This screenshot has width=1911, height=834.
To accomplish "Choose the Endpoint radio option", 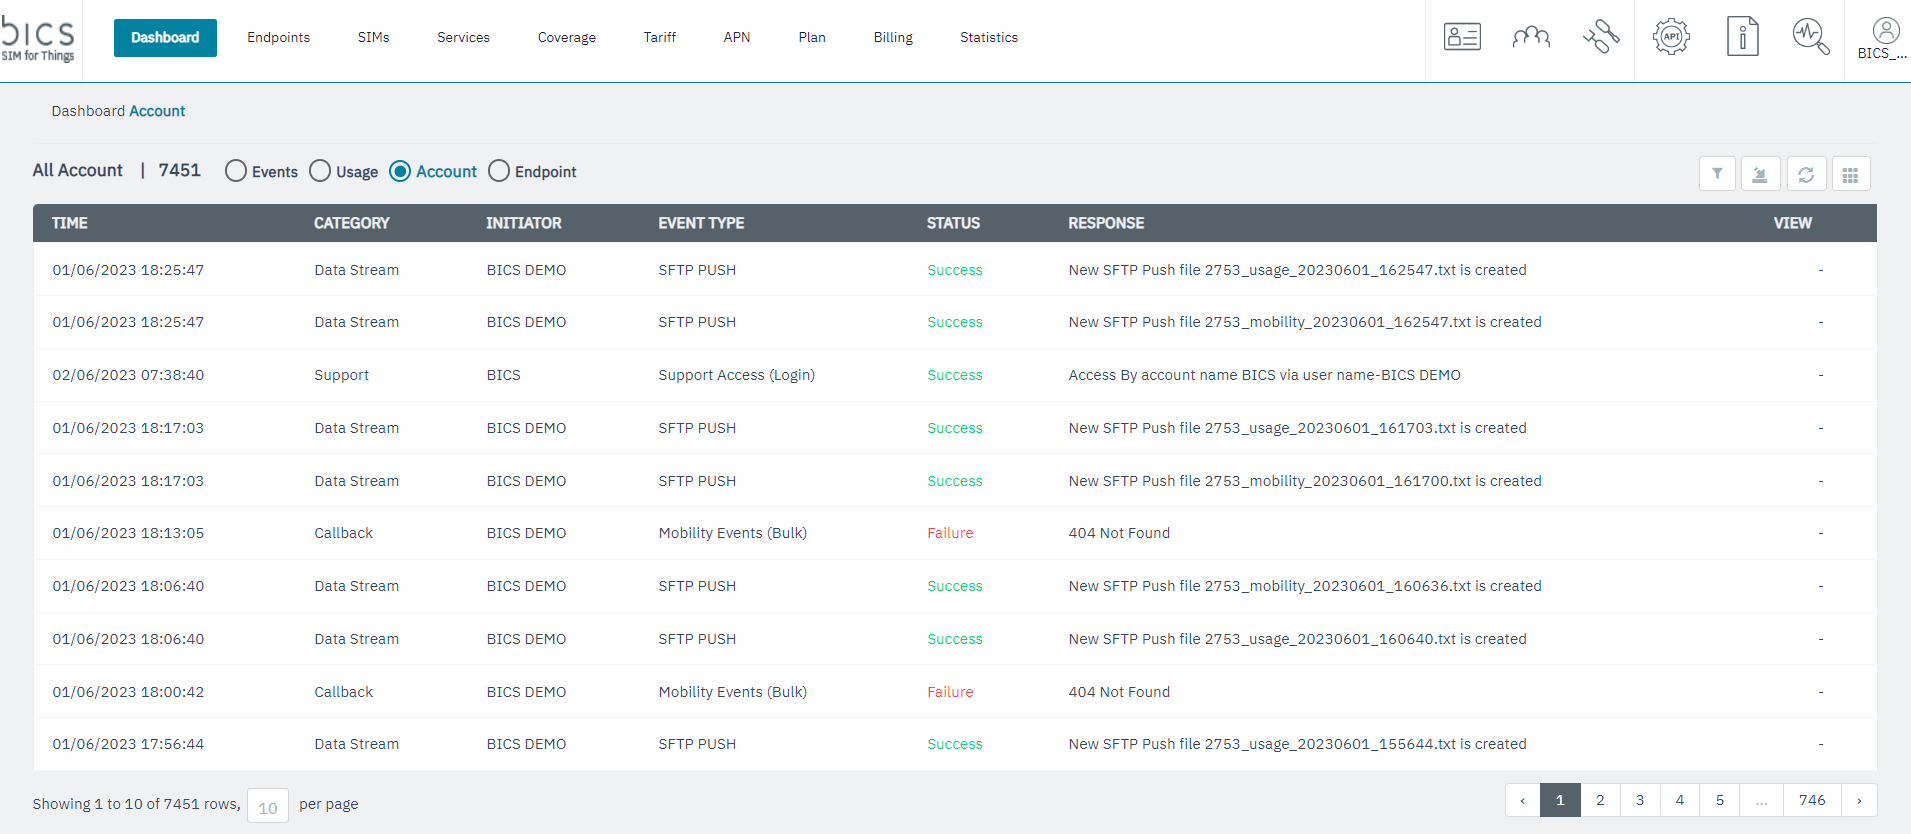I will tap(499, 171).
